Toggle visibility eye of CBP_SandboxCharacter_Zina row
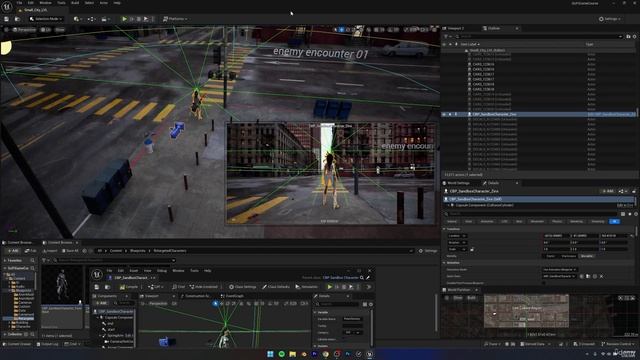 click(444, 114)
